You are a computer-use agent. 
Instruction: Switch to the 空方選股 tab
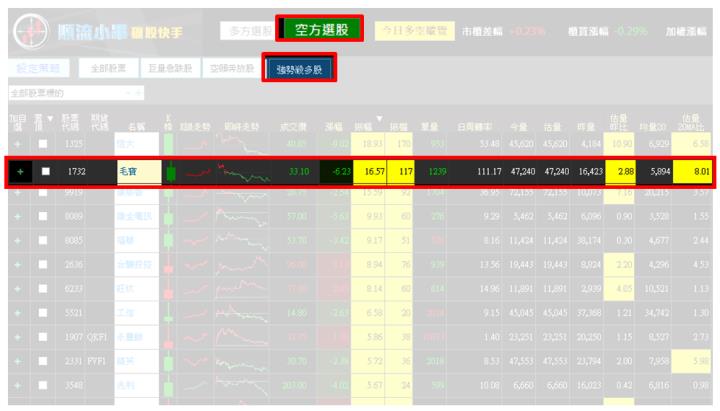[x=319, y=31]
